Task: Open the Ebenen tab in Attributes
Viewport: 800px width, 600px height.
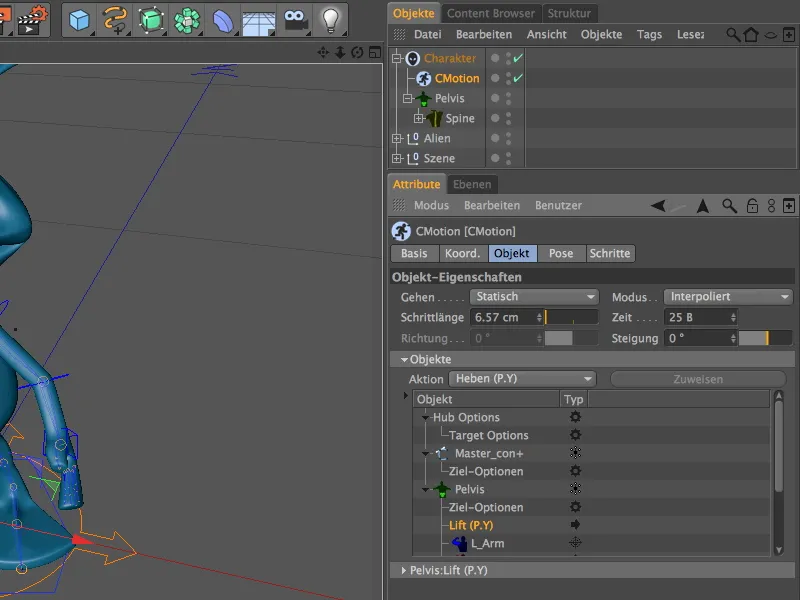Action: (x=472, y=184)
